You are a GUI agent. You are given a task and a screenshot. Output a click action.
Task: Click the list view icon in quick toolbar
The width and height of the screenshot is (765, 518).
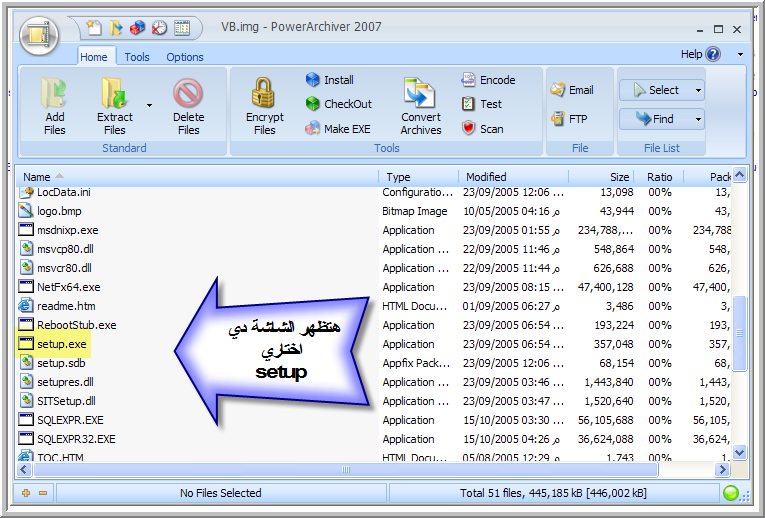click(182, 27)
